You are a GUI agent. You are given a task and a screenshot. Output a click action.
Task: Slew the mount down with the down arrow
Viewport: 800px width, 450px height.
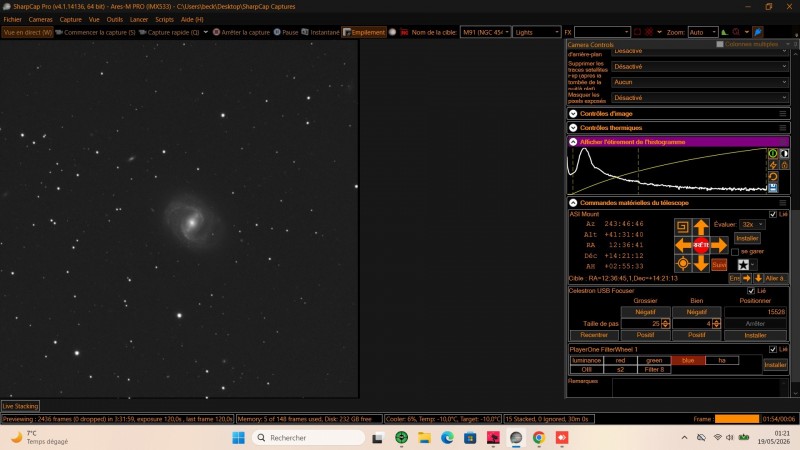tap(701, 264)
